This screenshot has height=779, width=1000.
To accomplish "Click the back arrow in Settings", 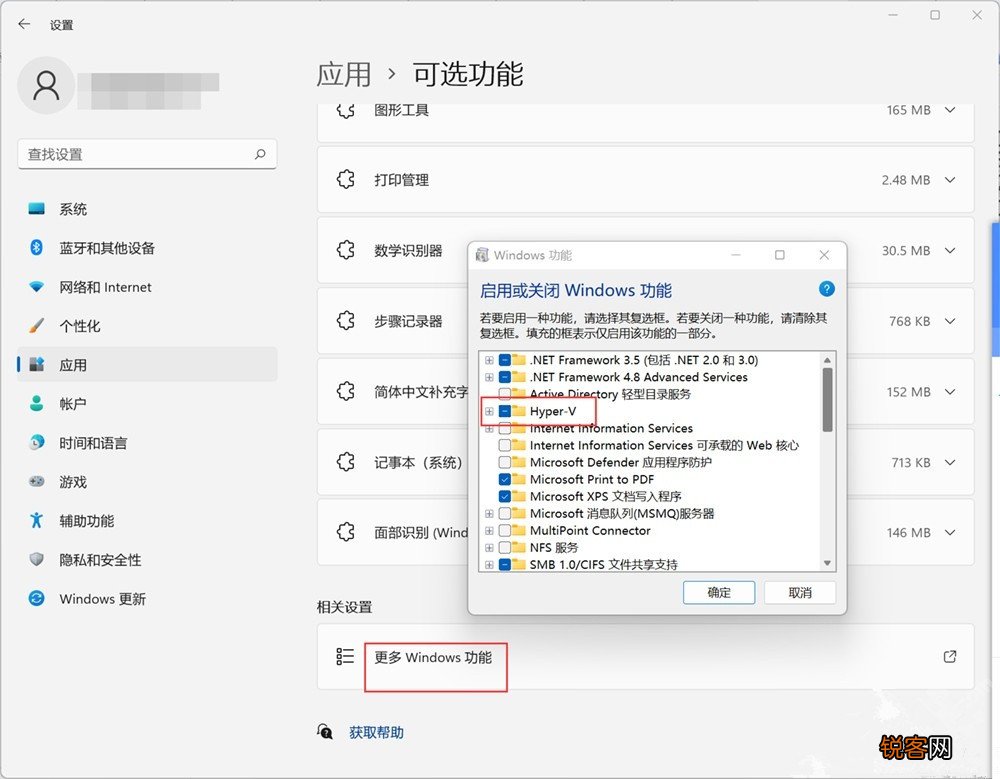I will tap(24, 24).
